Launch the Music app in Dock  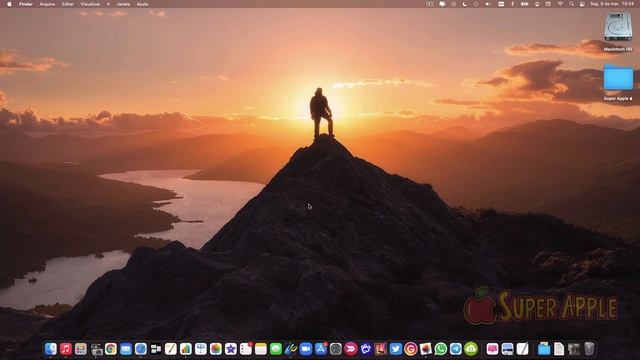point(66,349)
